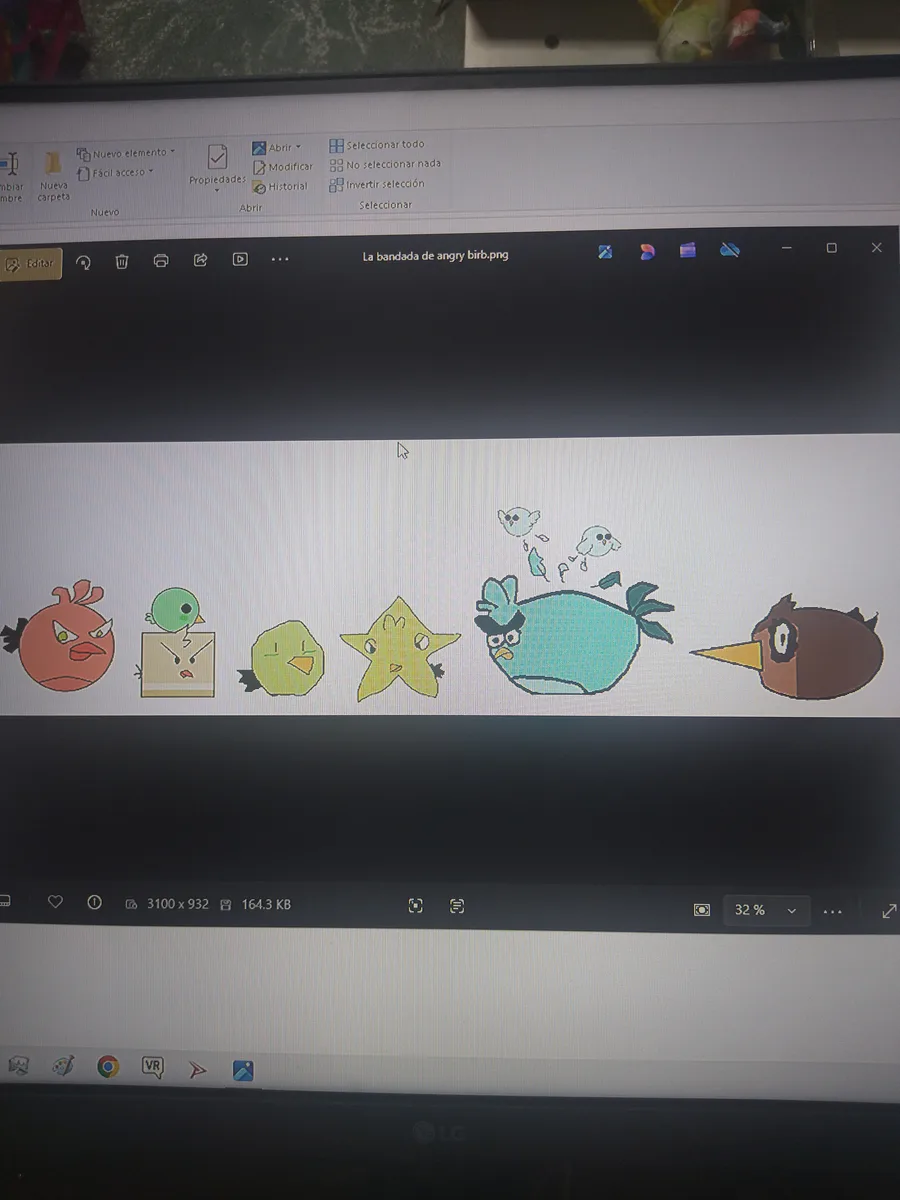Image resolution: width=900 pixels, height=1200 pixels.
Task: Delete the image using the trash icon
Action: click(122, 261)
